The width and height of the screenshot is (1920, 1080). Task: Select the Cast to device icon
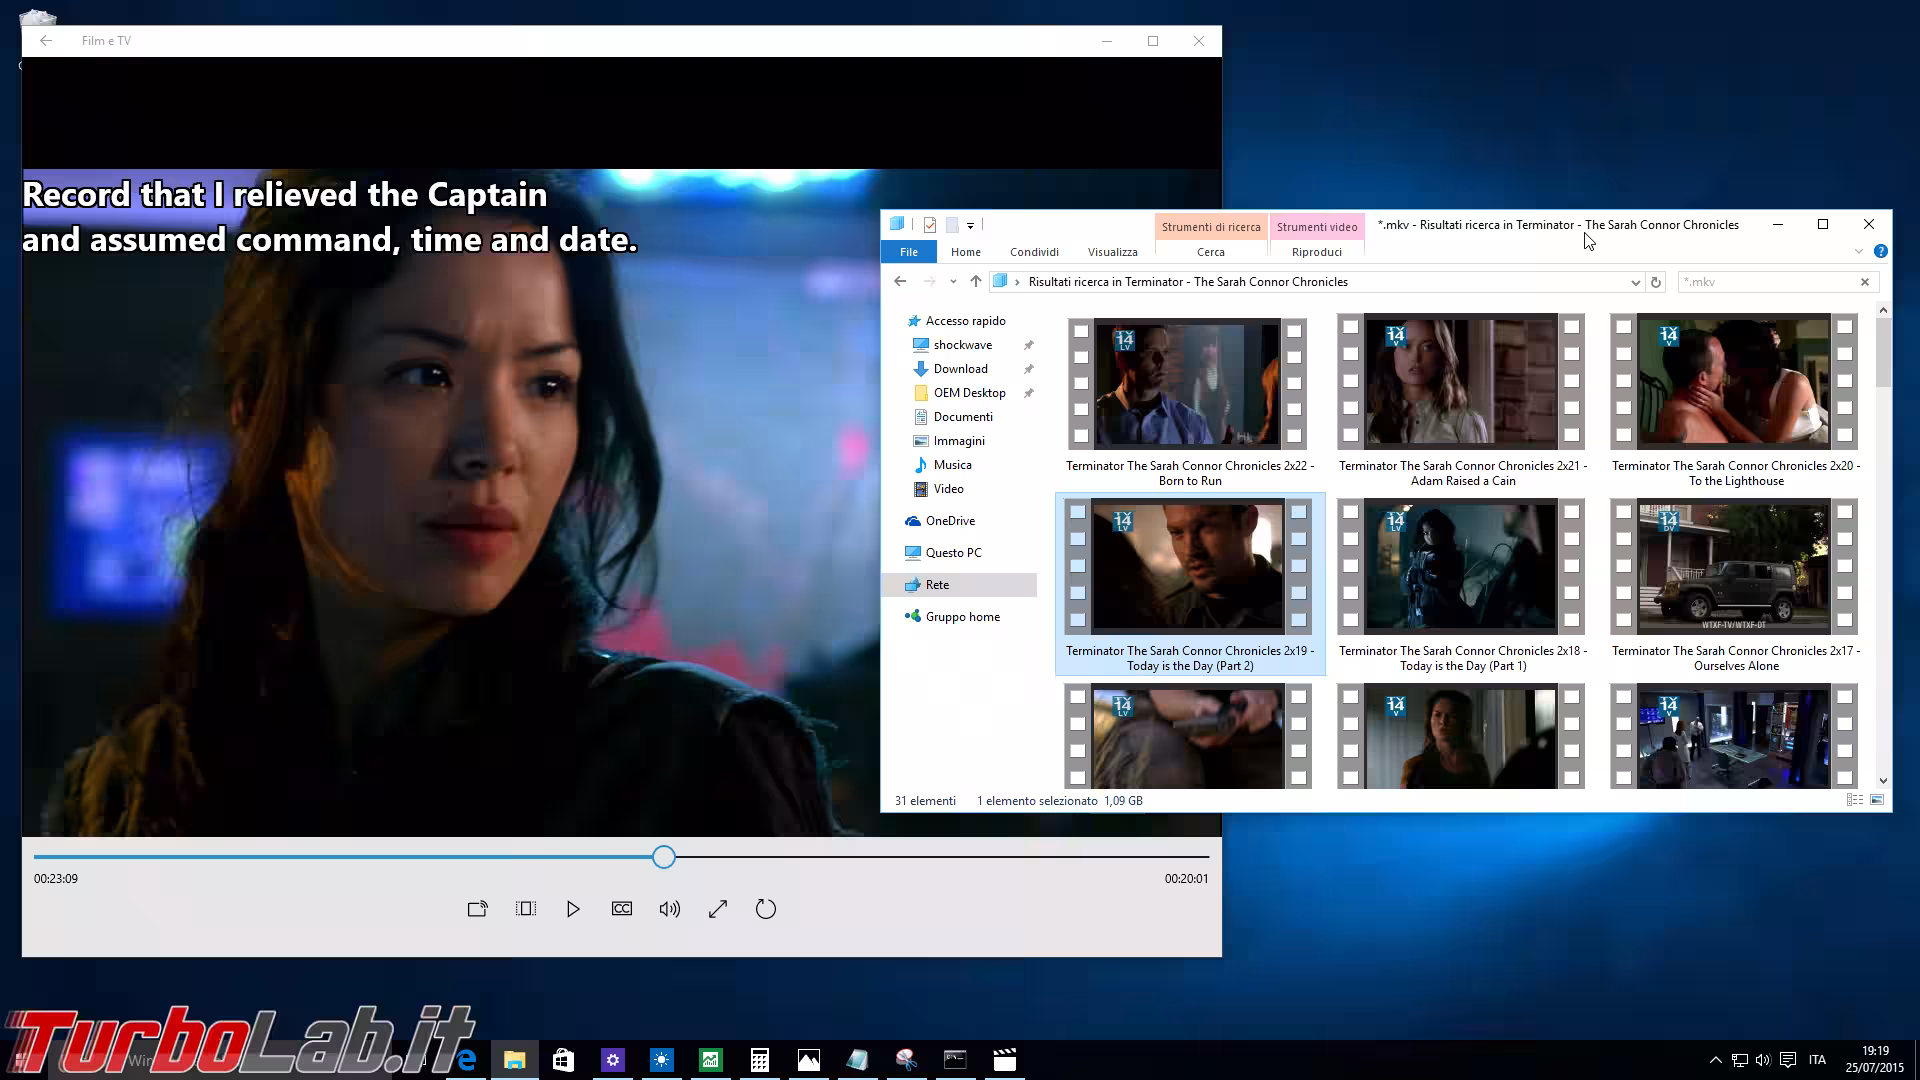(x=477, y=909)
